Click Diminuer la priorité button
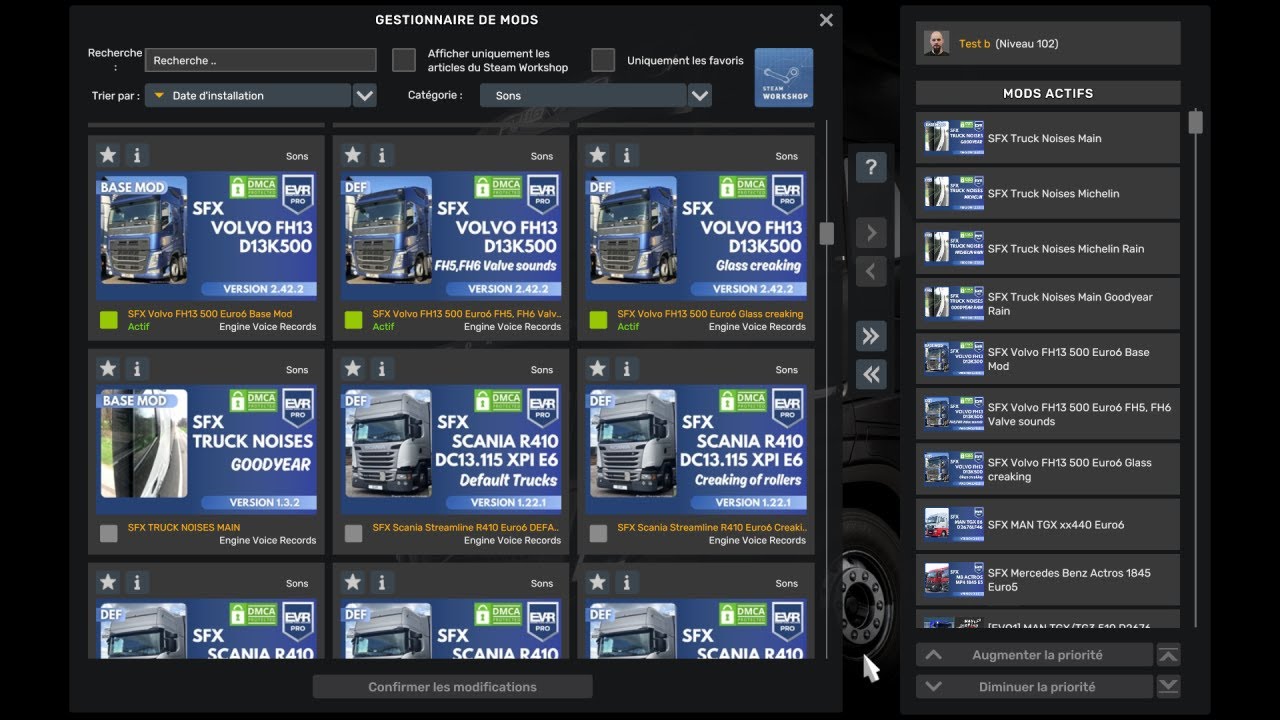This screenshot has height=720, width=1280. point(1035,687)
